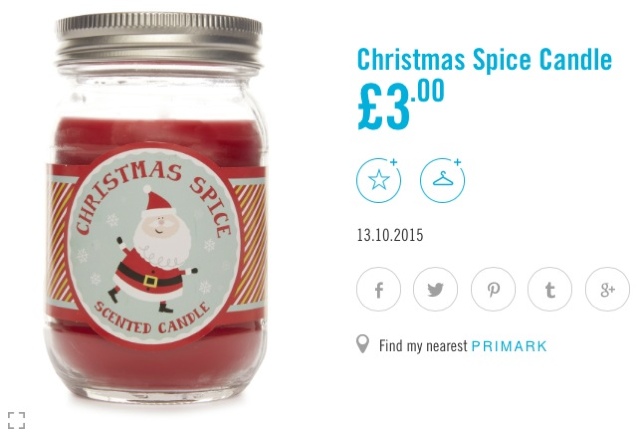Viewport: 640px width, 438px height.
Task: Open the candle jar product photo
Action: [x=157, y=208]
